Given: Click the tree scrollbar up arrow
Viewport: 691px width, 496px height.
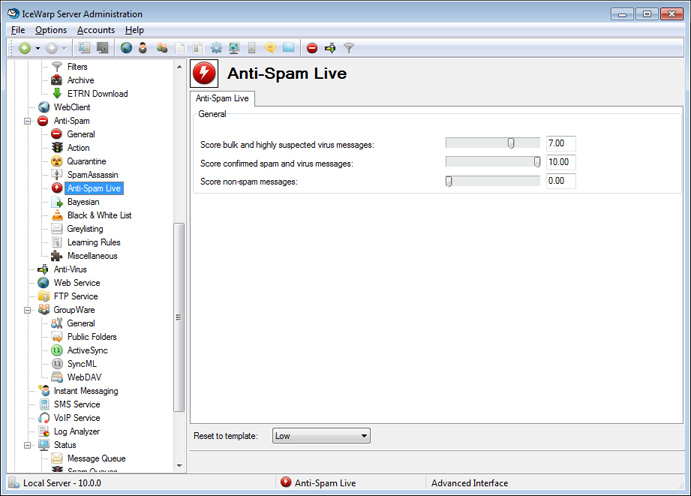Looking at the screenshot, I should [x=179, y=67].
